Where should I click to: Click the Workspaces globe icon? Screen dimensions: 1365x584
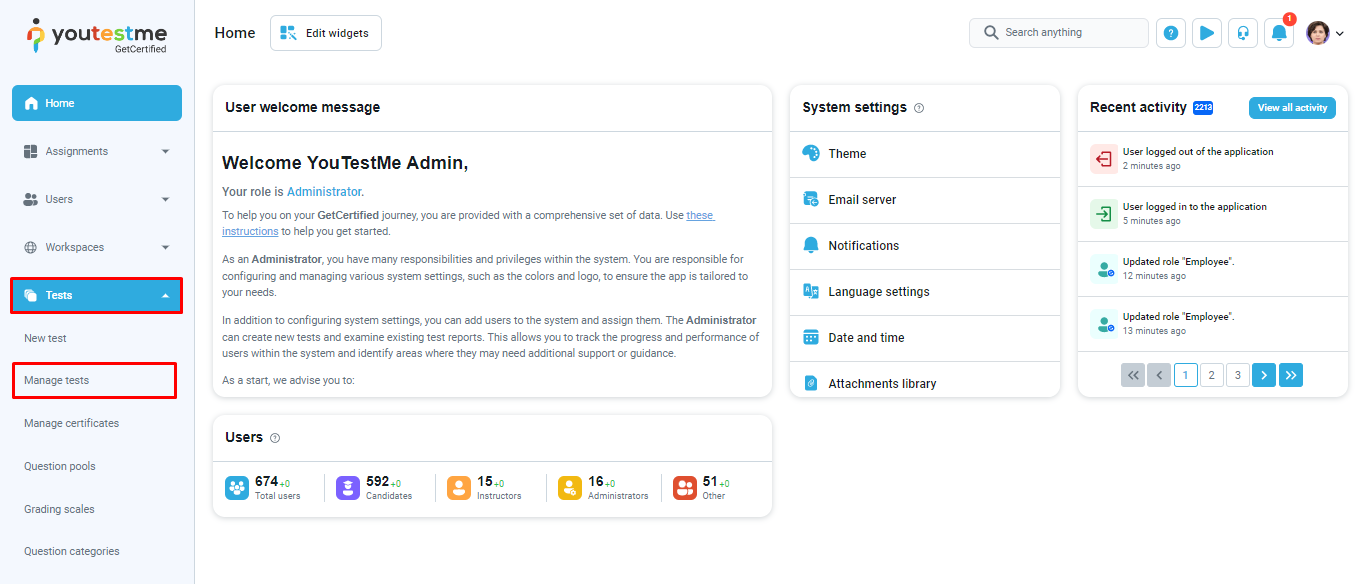tap(31, 247)
